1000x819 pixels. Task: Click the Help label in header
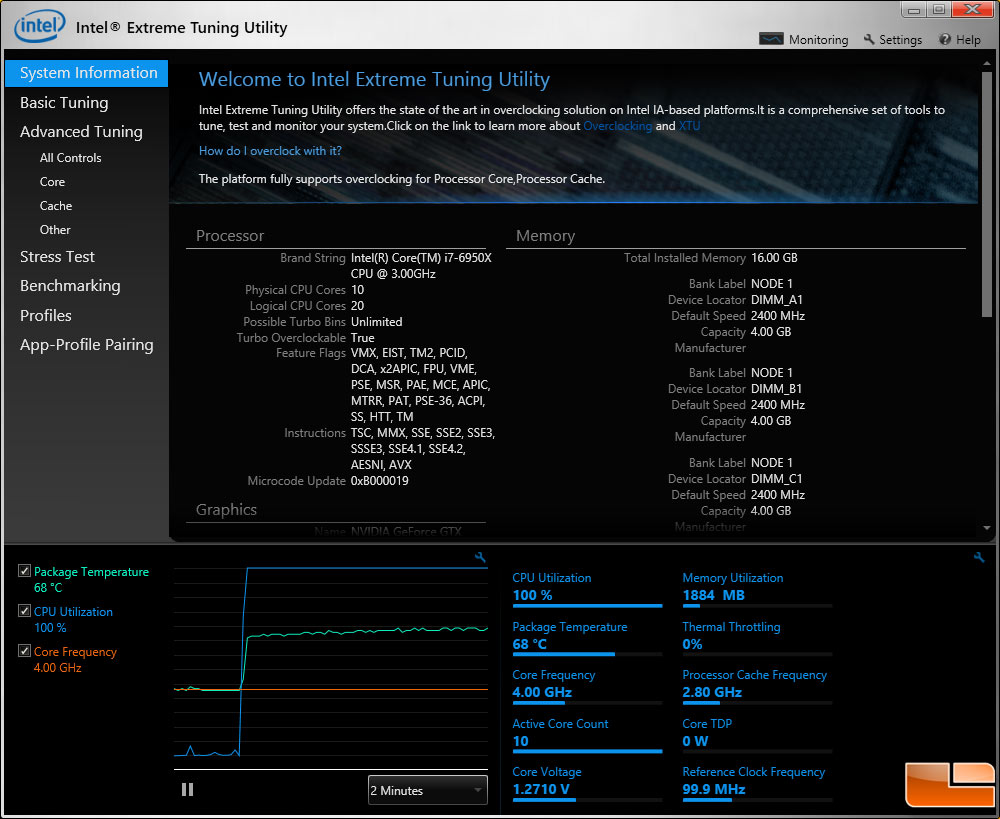pos(968,40)
